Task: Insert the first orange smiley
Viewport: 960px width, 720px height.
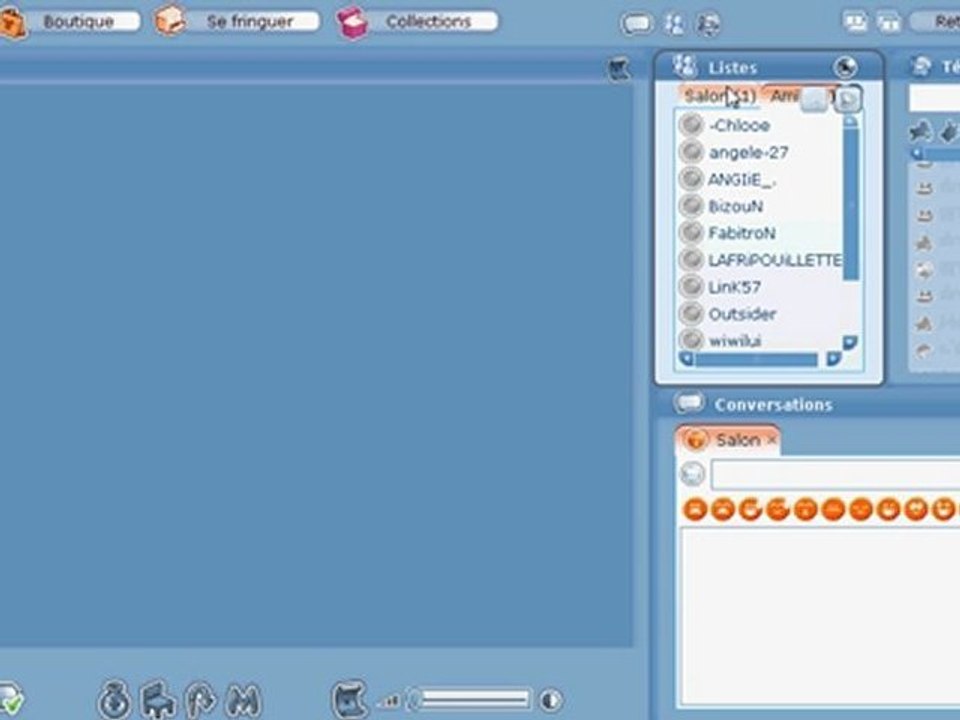Action: click(696, 509)
